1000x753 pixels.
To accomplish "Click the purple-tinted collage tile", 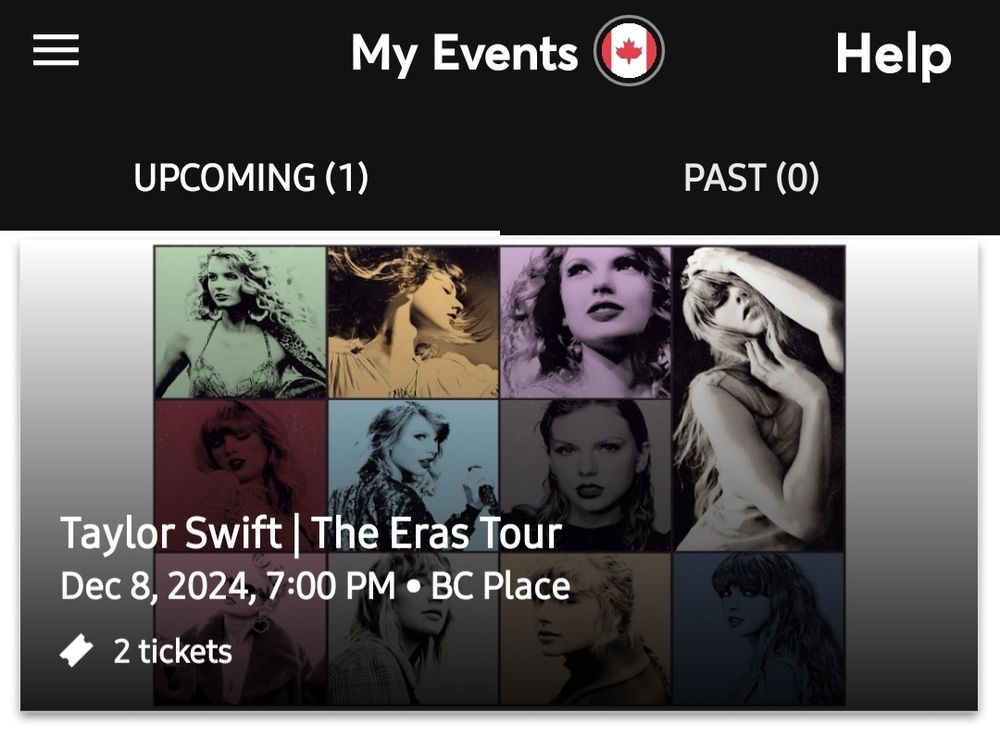I will coord(585,322).
